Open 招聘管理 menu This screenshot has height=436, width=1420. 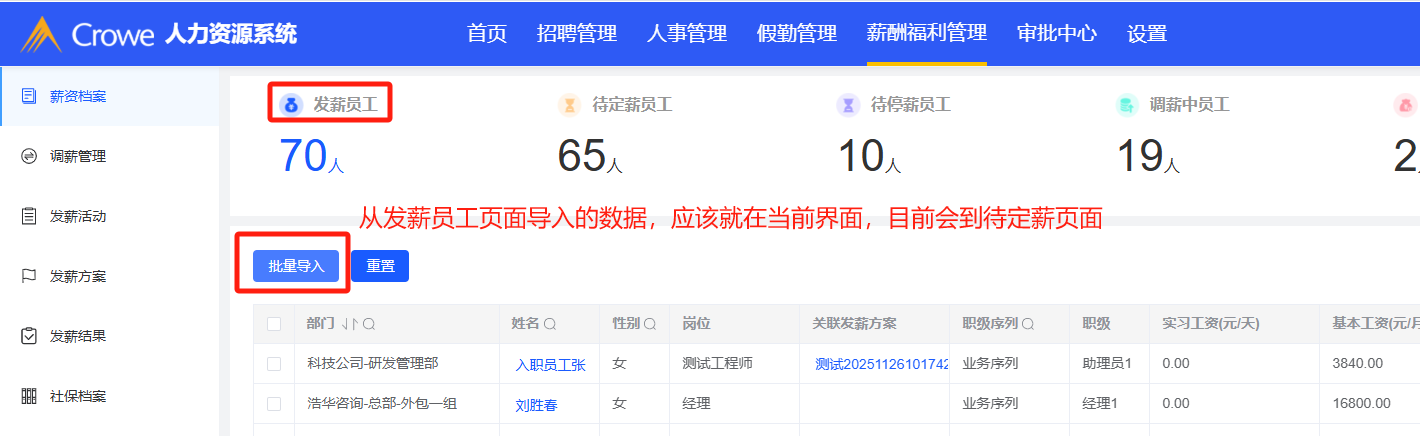(577, 33)
